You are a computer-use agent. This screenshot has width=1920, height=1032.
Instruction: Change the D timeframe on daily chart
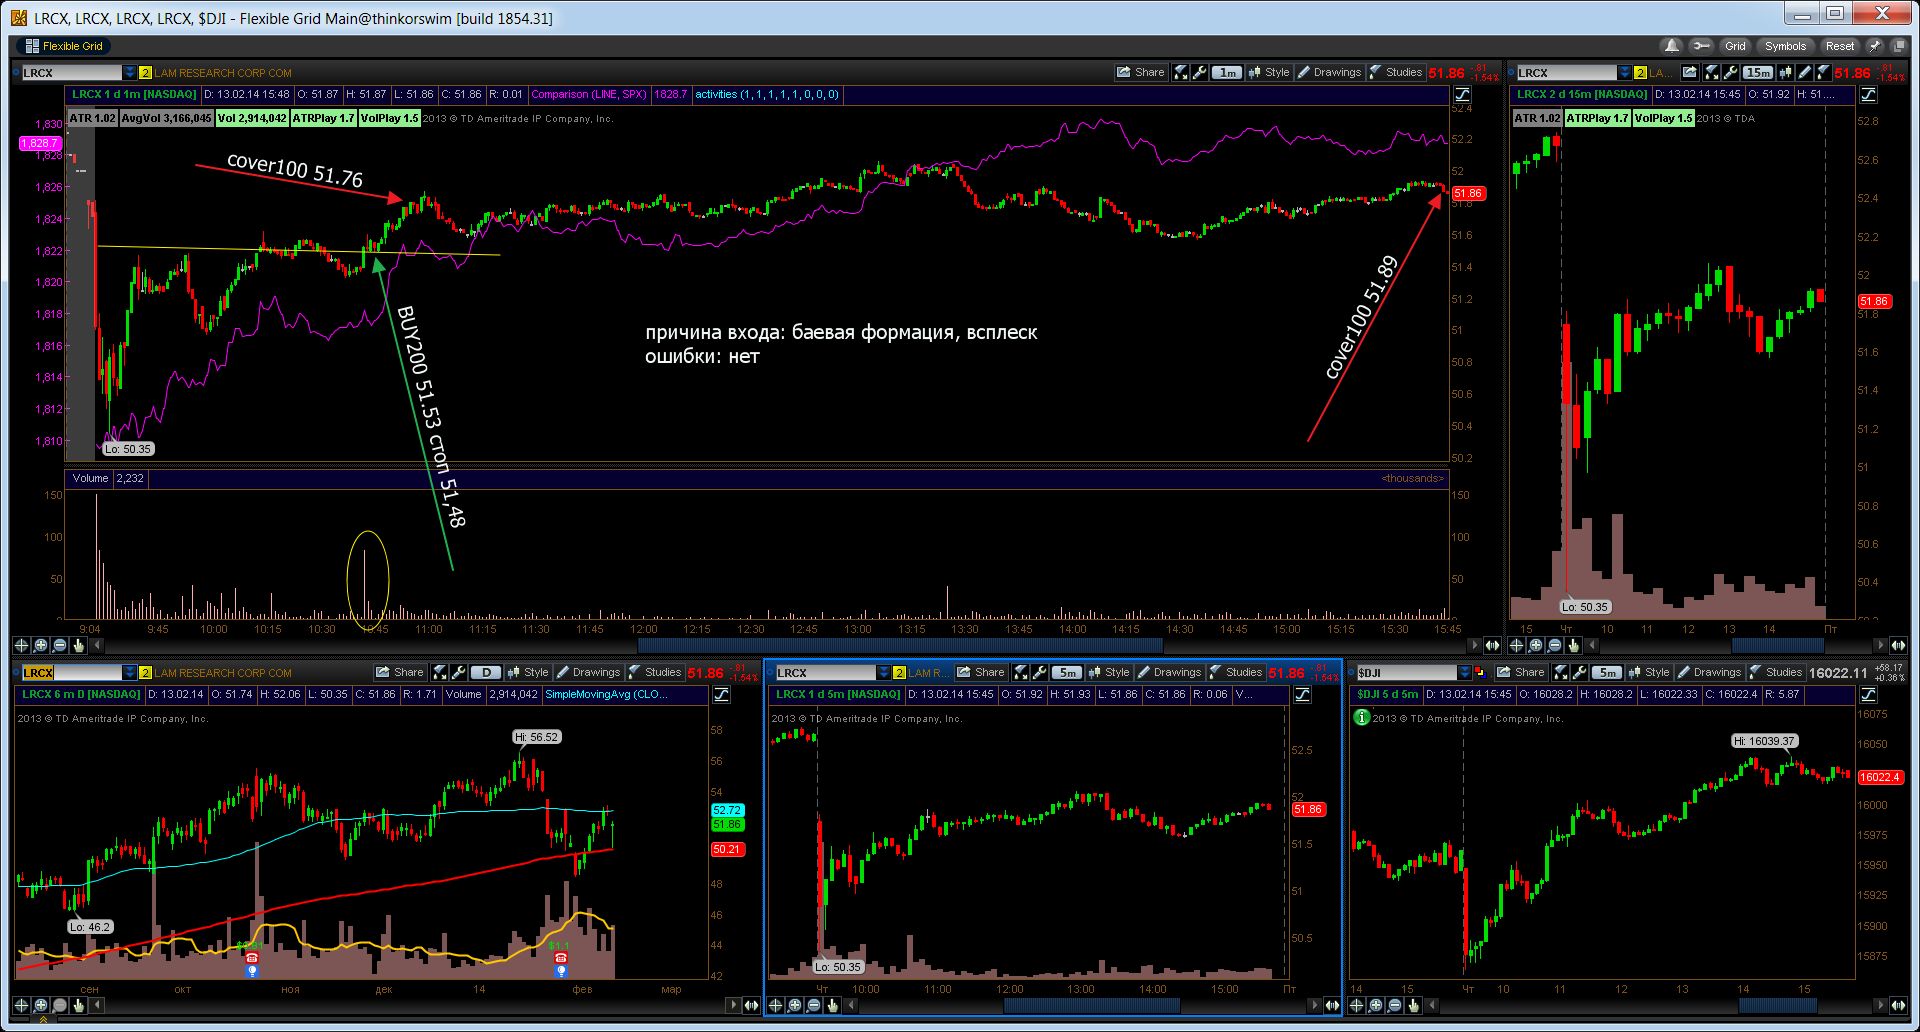[485, 672]
